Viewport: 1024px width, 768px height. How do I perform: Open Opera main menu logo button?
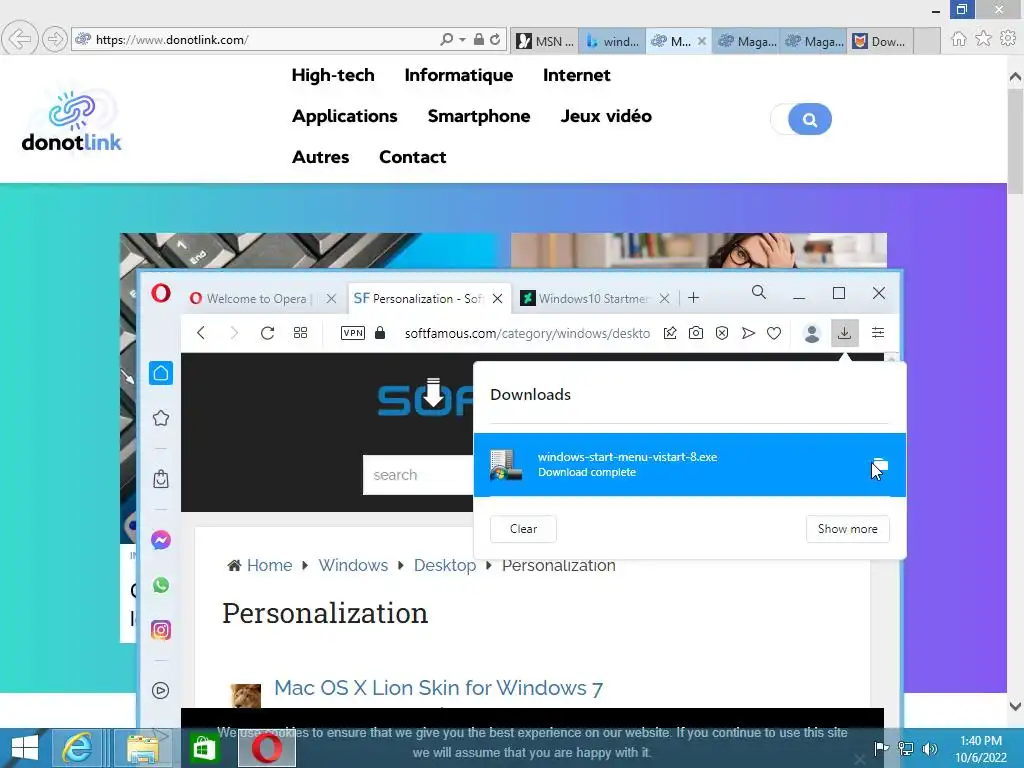point(161,293)
